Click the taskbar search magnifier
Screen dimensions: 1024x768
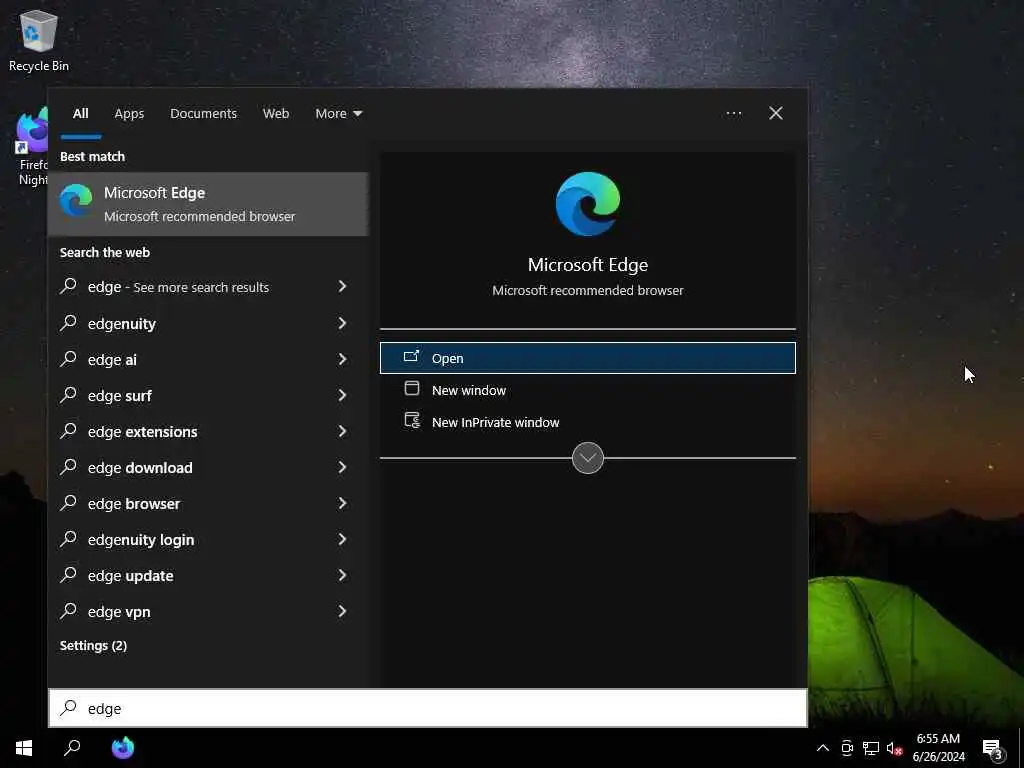point(72,748)
